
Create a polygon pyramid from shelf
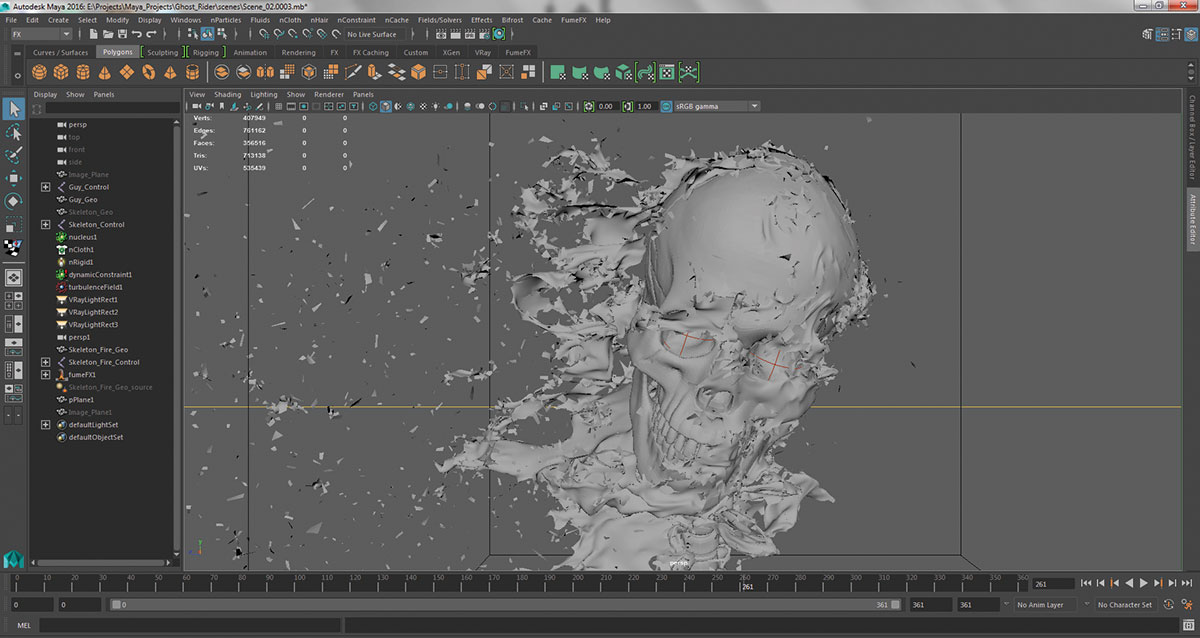click(171, 72)
